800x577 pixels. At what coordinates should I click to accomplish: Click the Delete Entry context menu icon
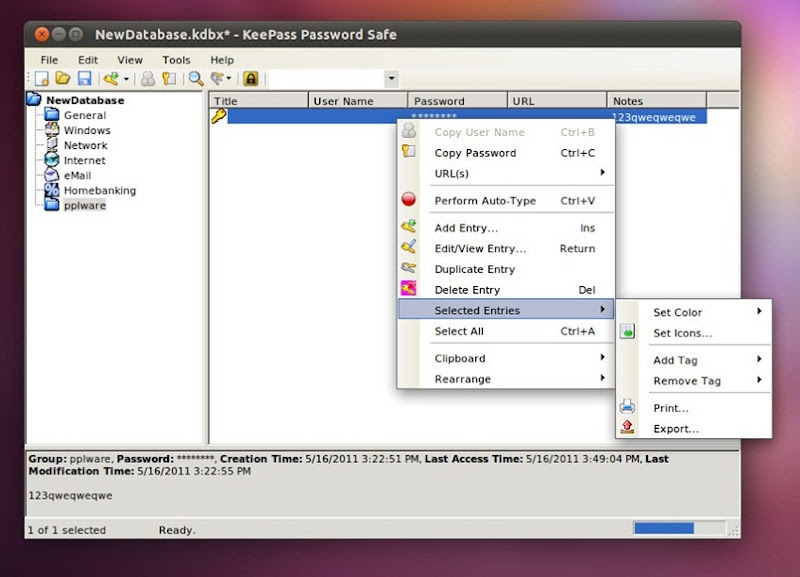pyautogui.click(x=409, y=288)
